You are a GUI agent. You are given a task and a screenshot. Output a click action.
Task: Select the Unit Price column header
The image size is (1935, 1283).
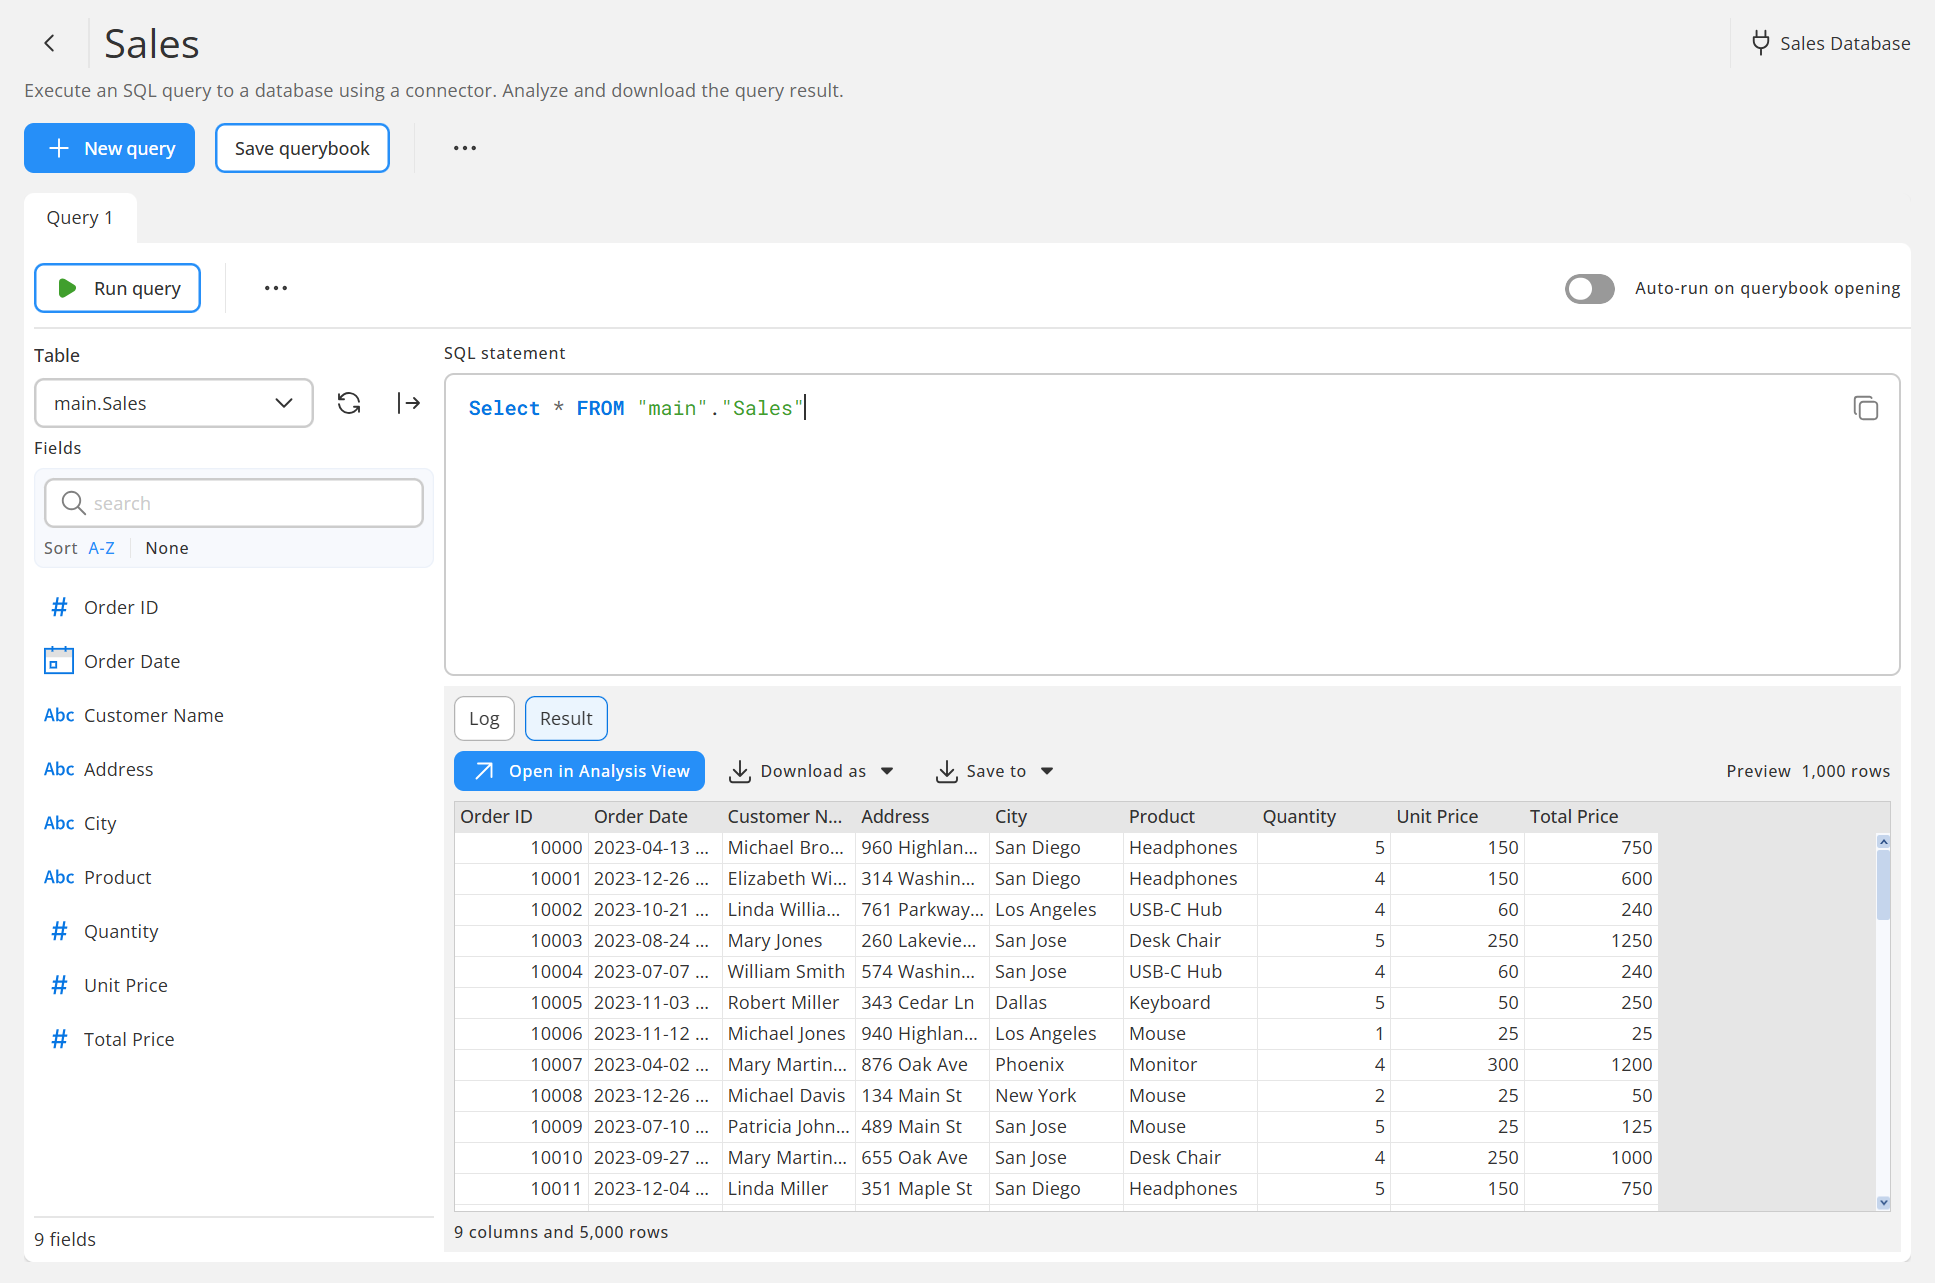click(x=1458, y=816)
